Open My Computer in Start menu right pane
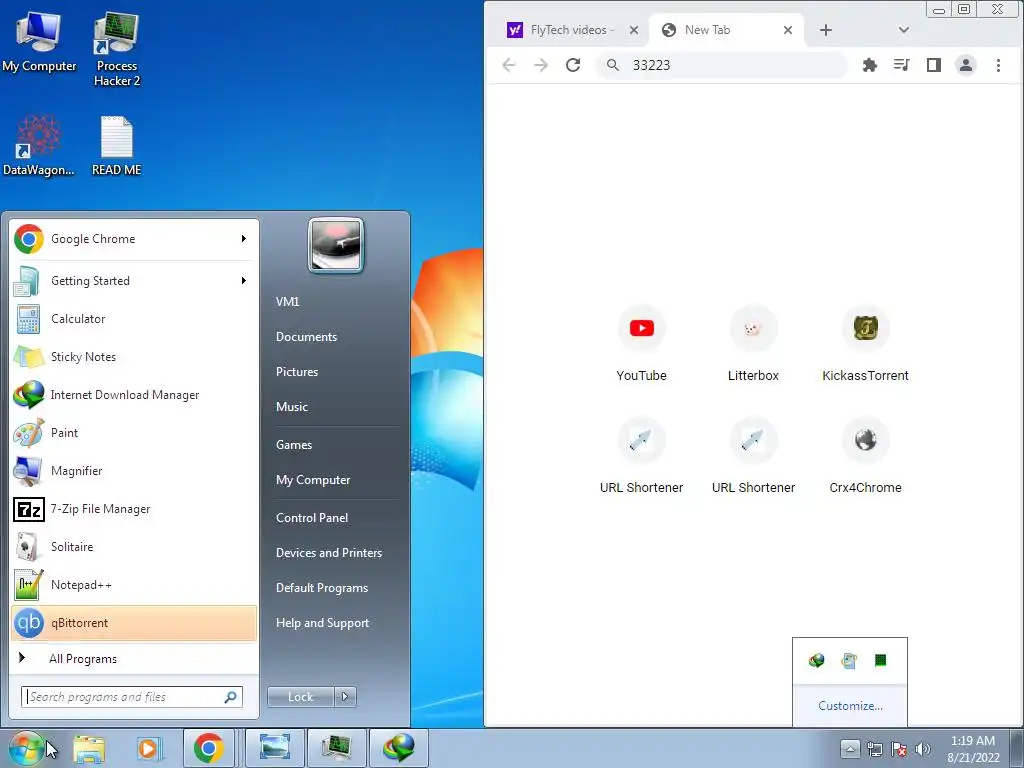Screen dimensions: 1024x768 313,480
